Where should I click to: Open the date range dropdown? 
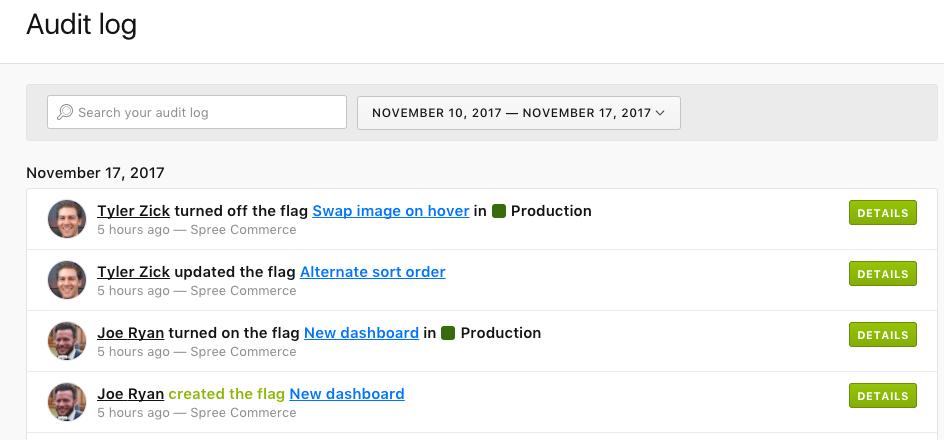[x=518, y=113]
